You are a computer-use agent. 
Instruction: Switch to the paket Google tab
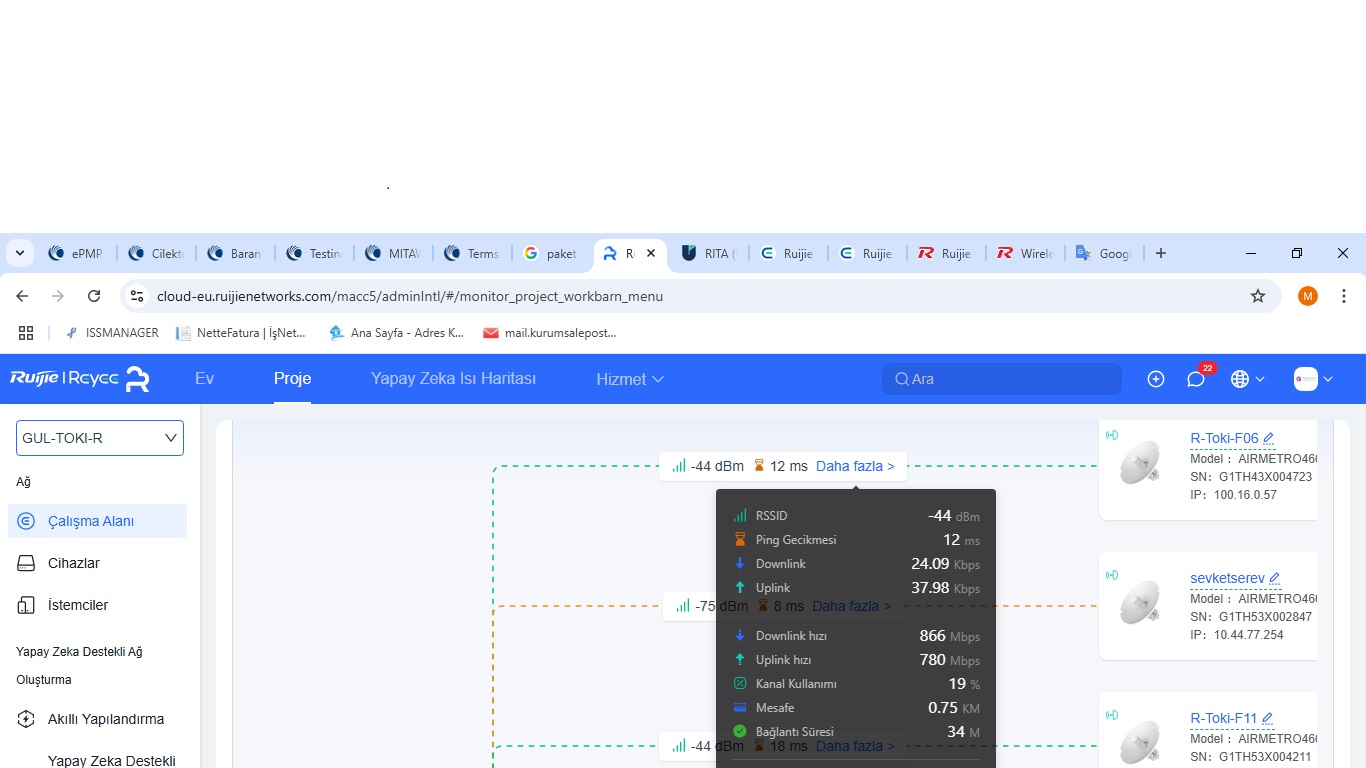tap(551, 254)
